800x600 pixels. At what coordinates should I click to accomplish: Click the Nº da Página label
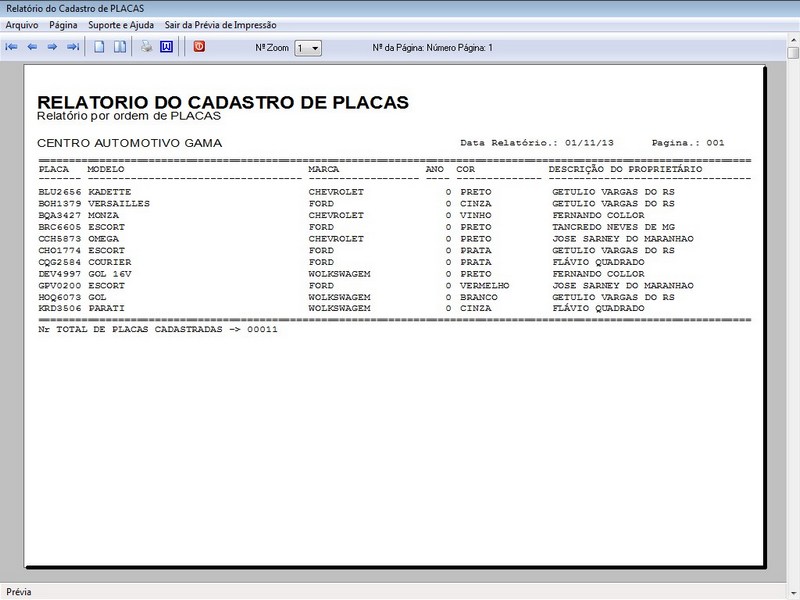click(x=433, y=48)
